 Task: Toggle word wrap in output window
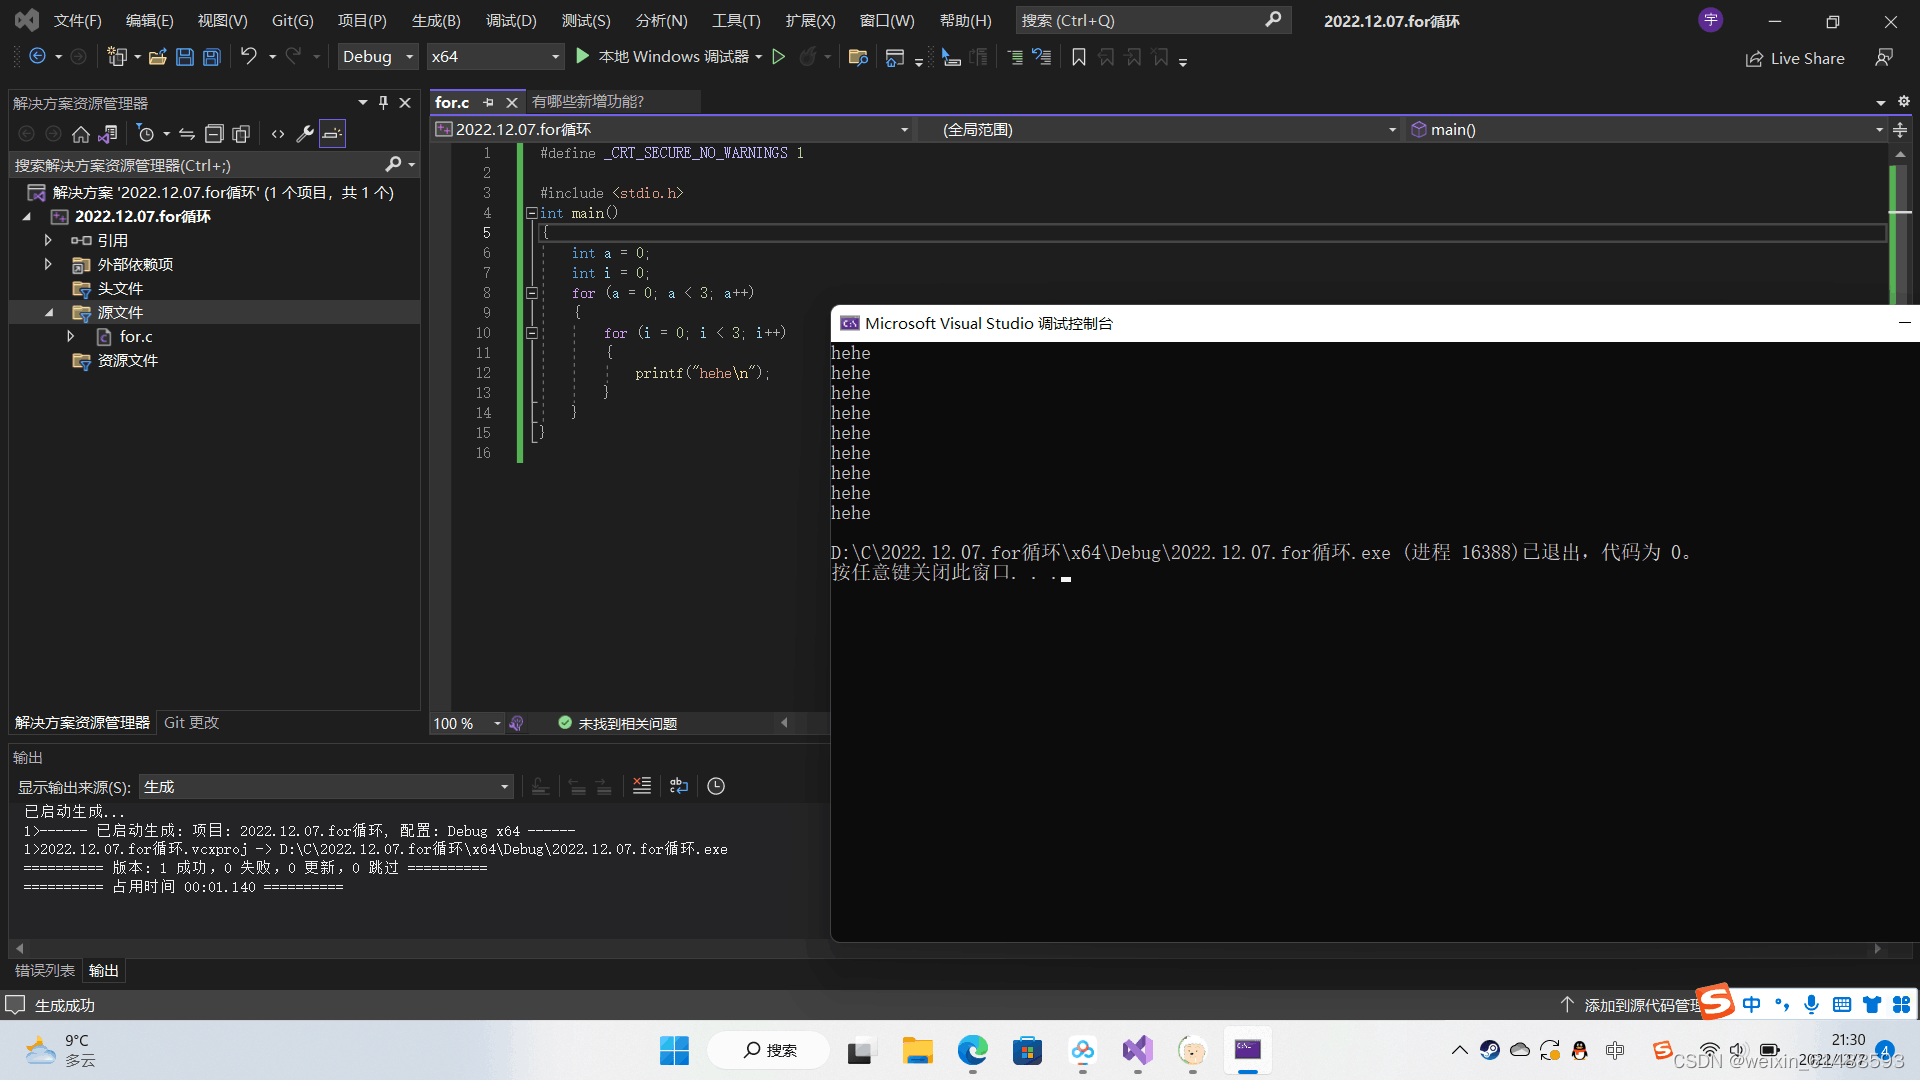[x=679, y=786]
